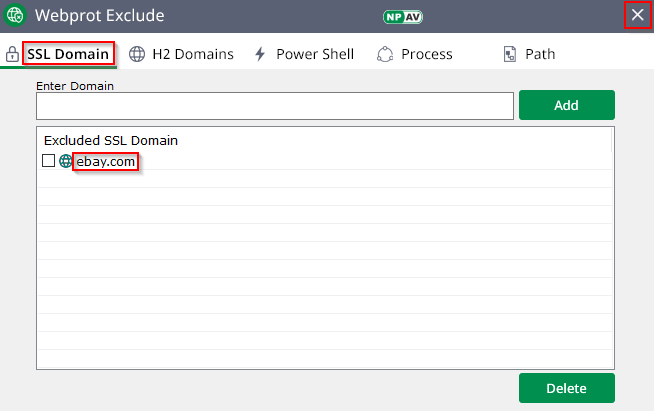654x411 pixels.
Task: Click the Webprot Exclude shield icon in title bar
Action: 15,16
